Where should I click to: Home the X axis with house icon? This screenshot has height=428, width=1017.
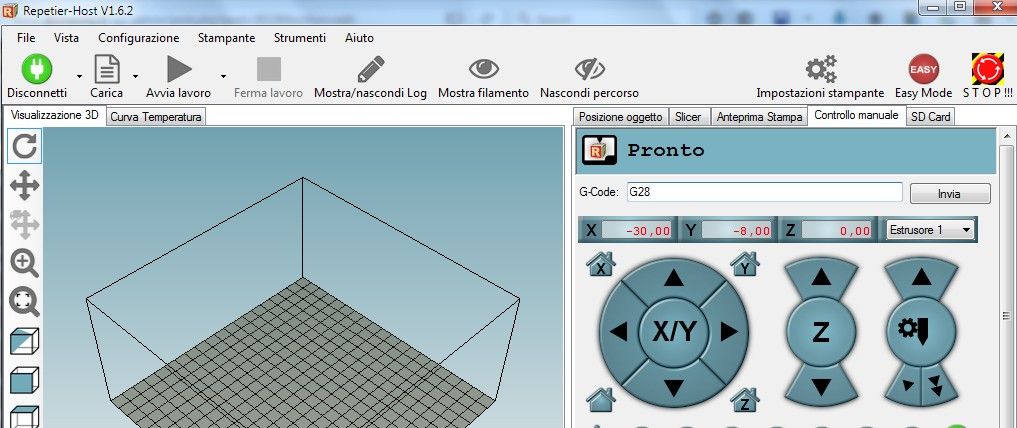pyautogui.click(x=601, y=264)
